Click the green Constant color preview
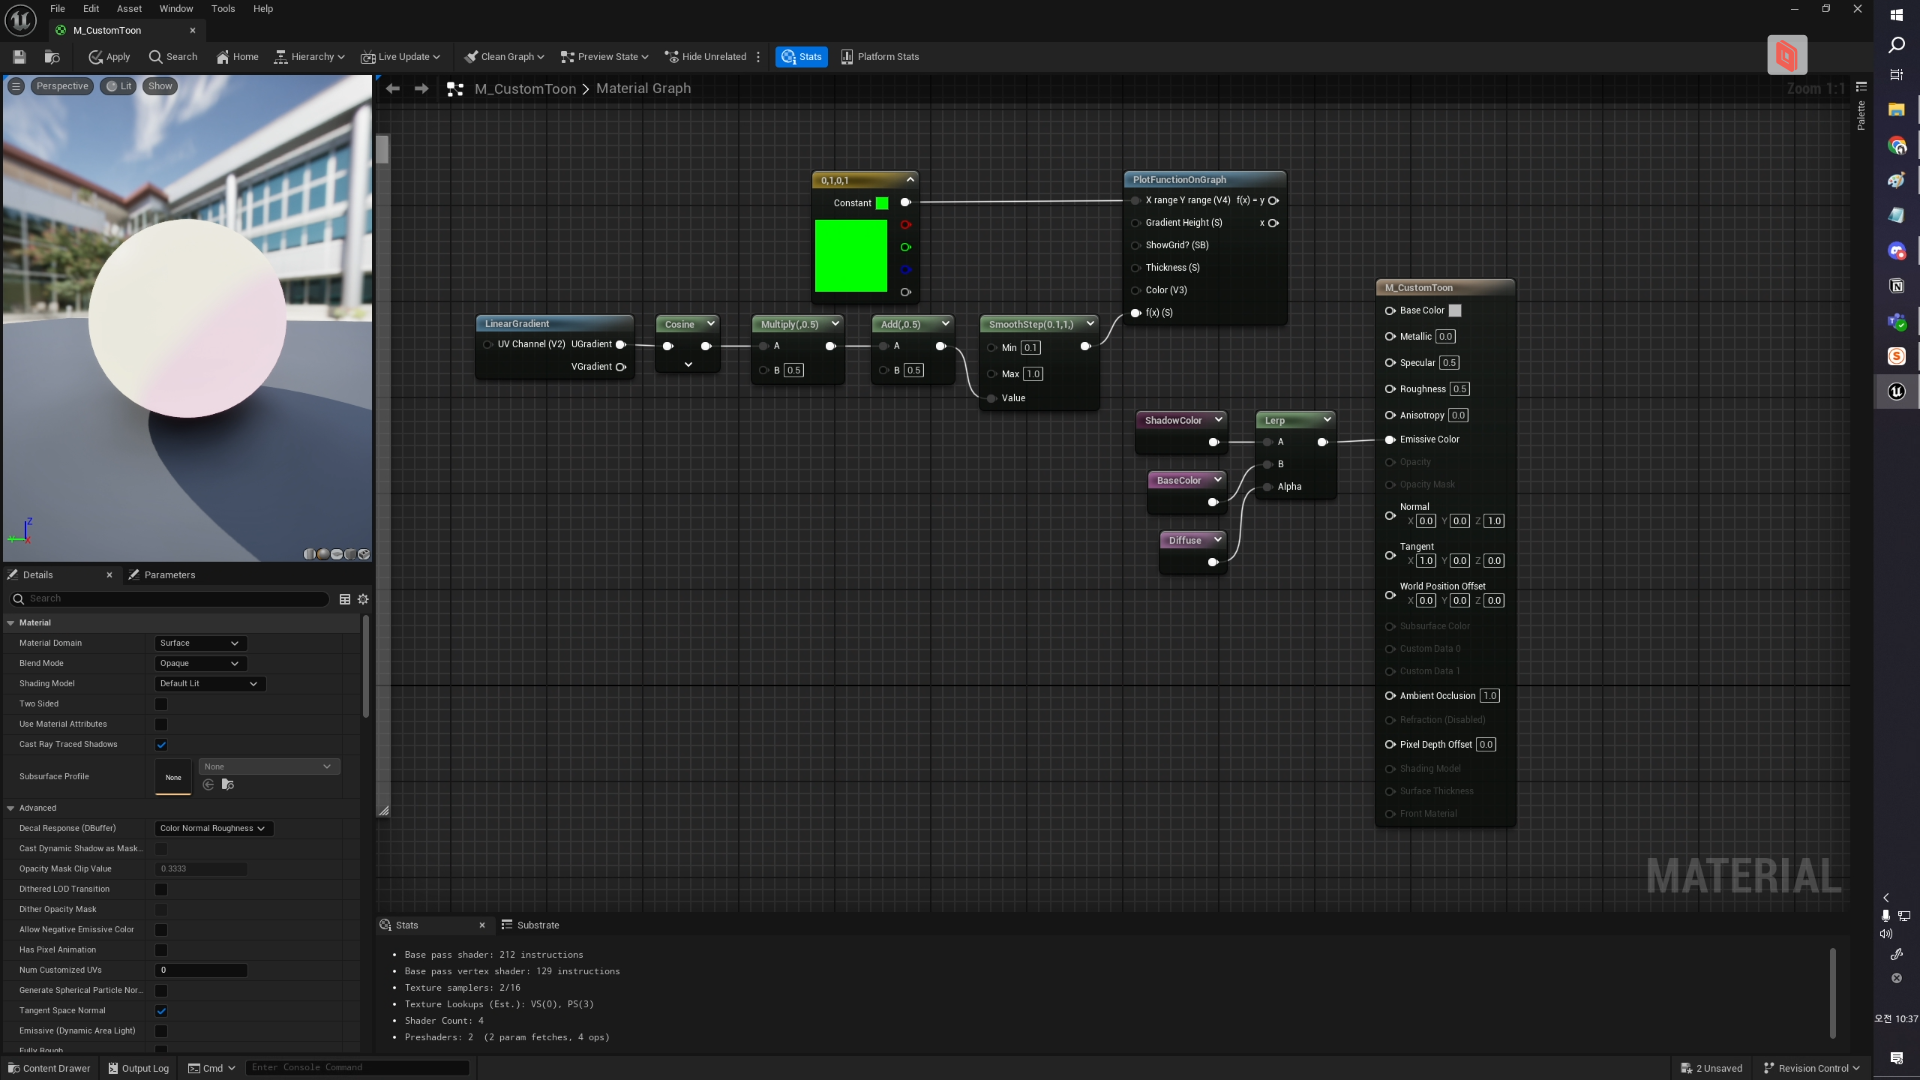 (850, 256)
